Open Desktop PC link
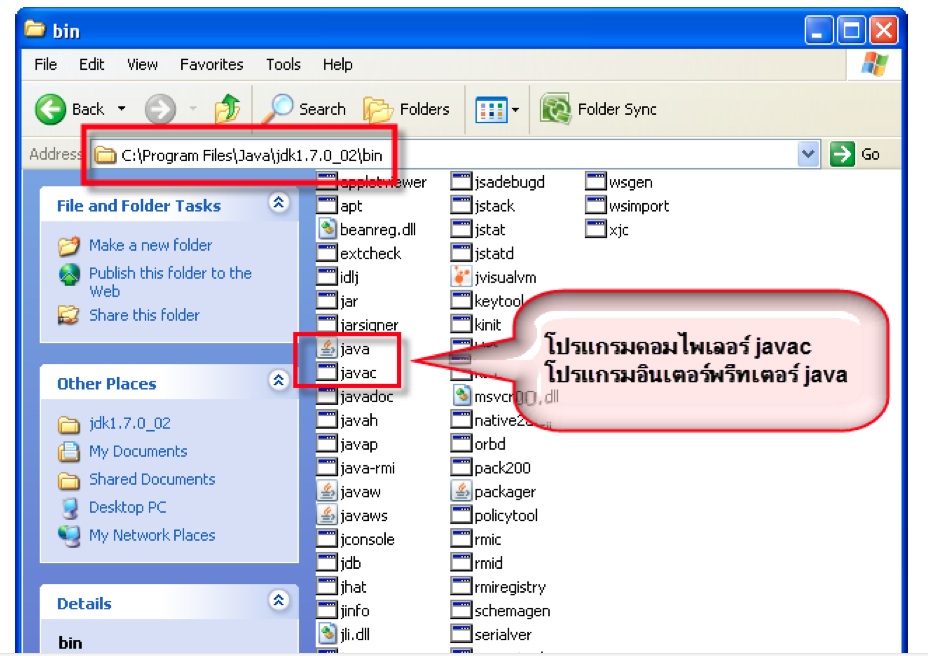This screenshot has width=928, height=656. [x=127, y=507]
